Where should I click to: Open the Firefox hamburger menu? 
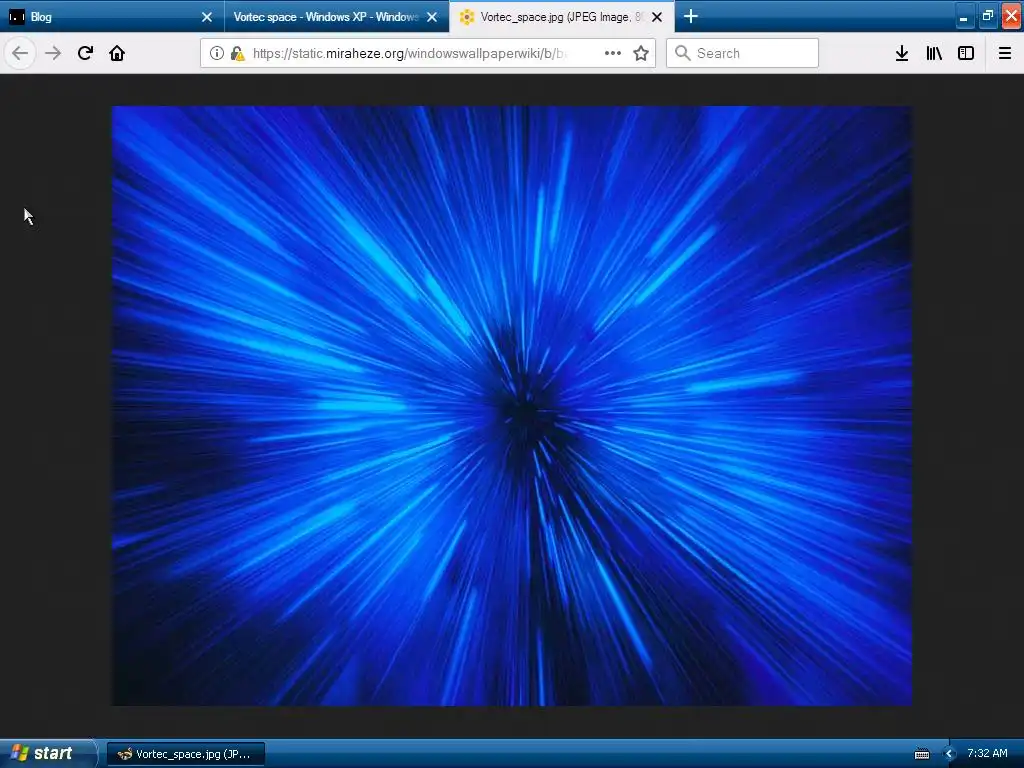(1005, 54)
